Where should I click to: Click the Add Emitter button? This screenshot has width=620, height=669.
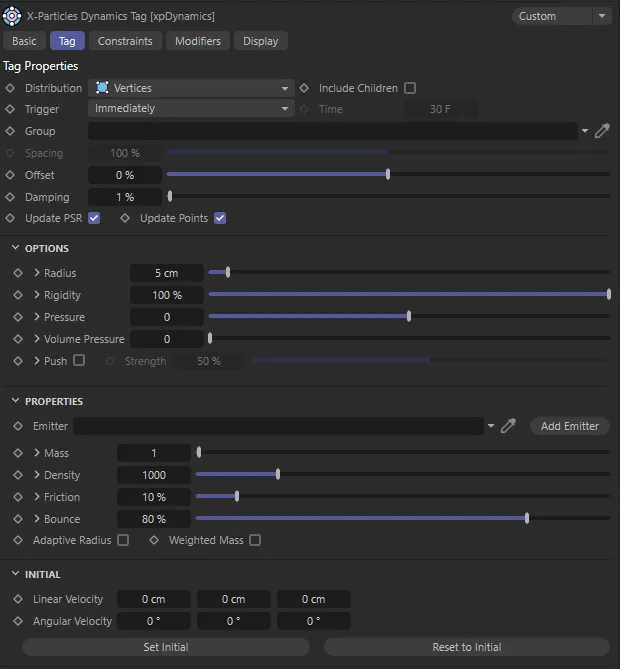(569, 426)
